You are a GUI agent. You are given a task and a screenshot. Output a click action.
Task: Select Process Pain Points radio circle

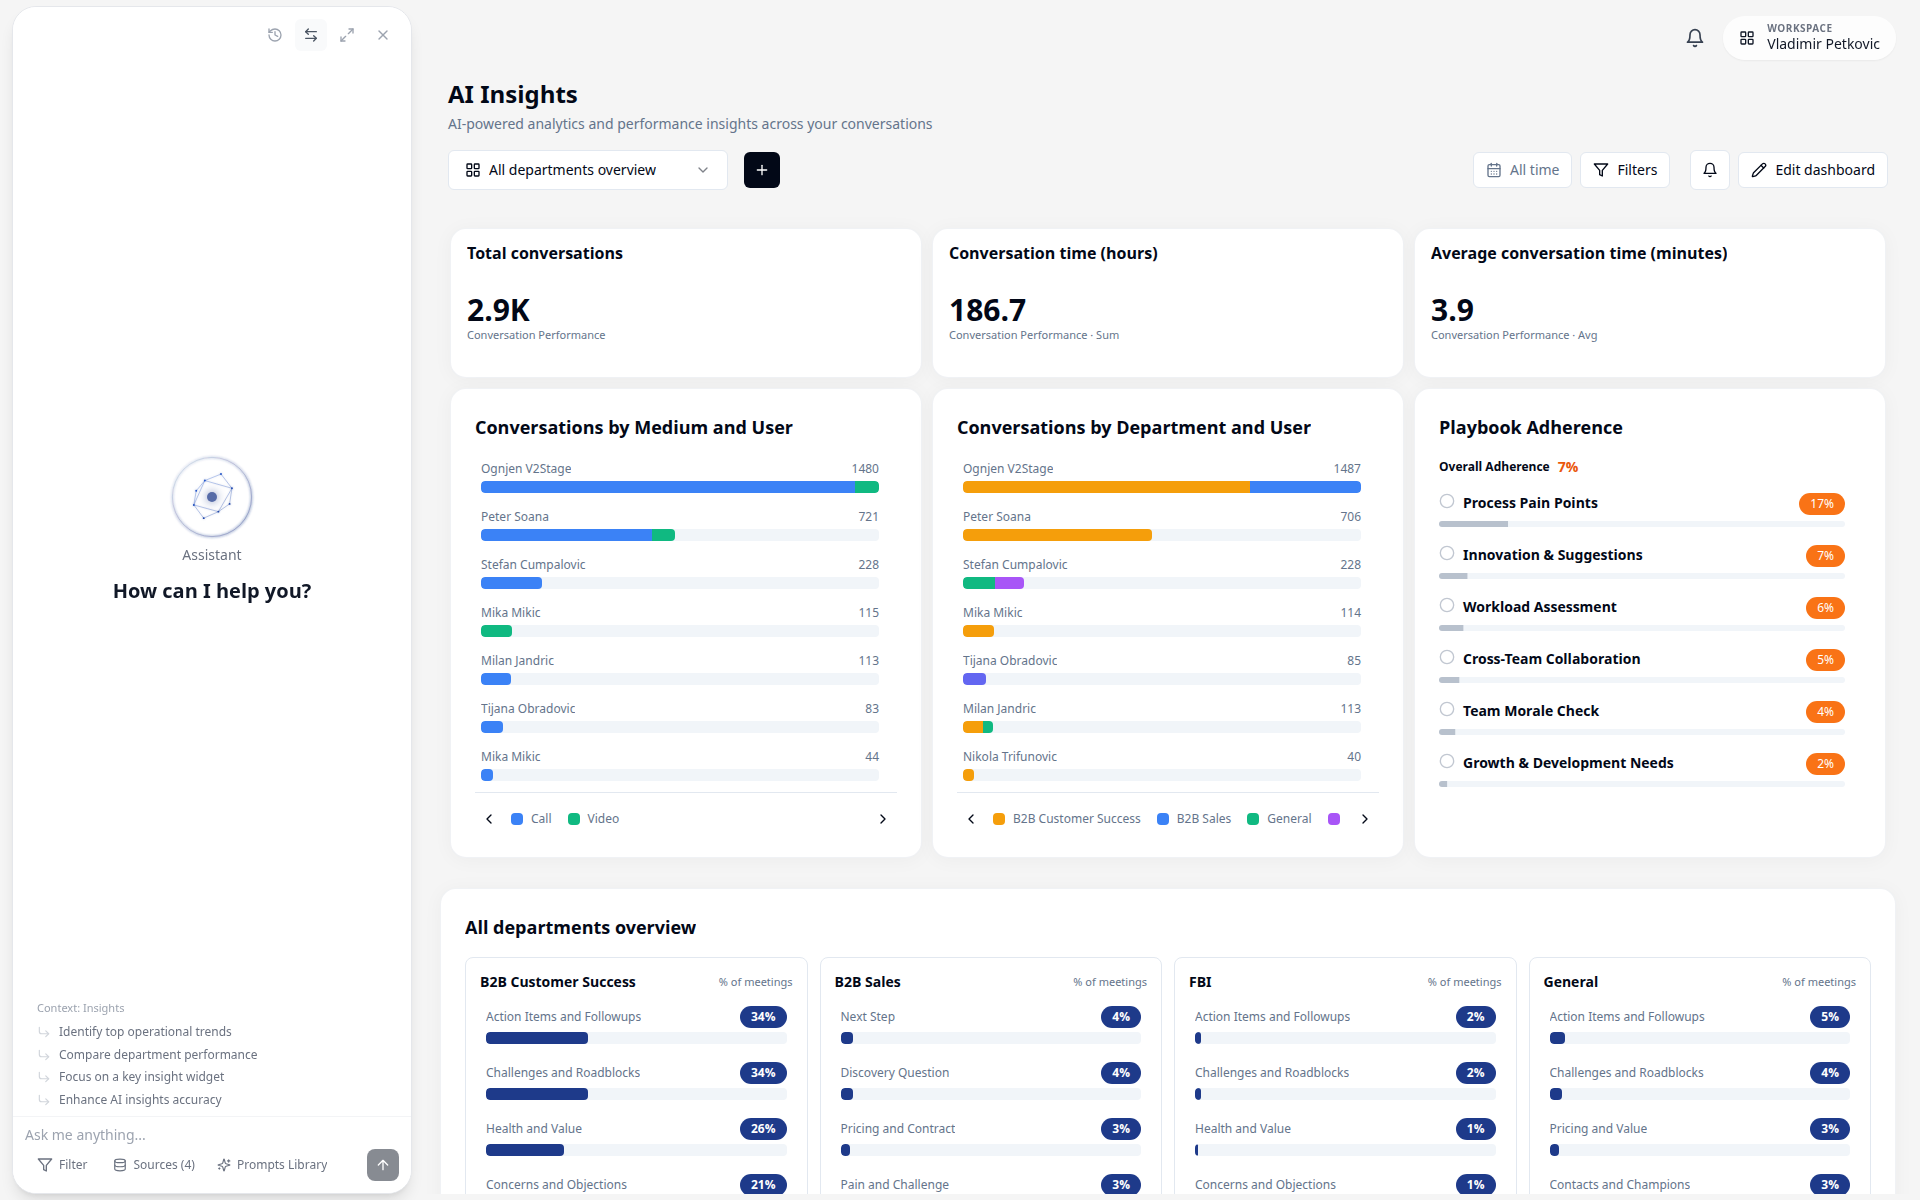coord(1447,502)
